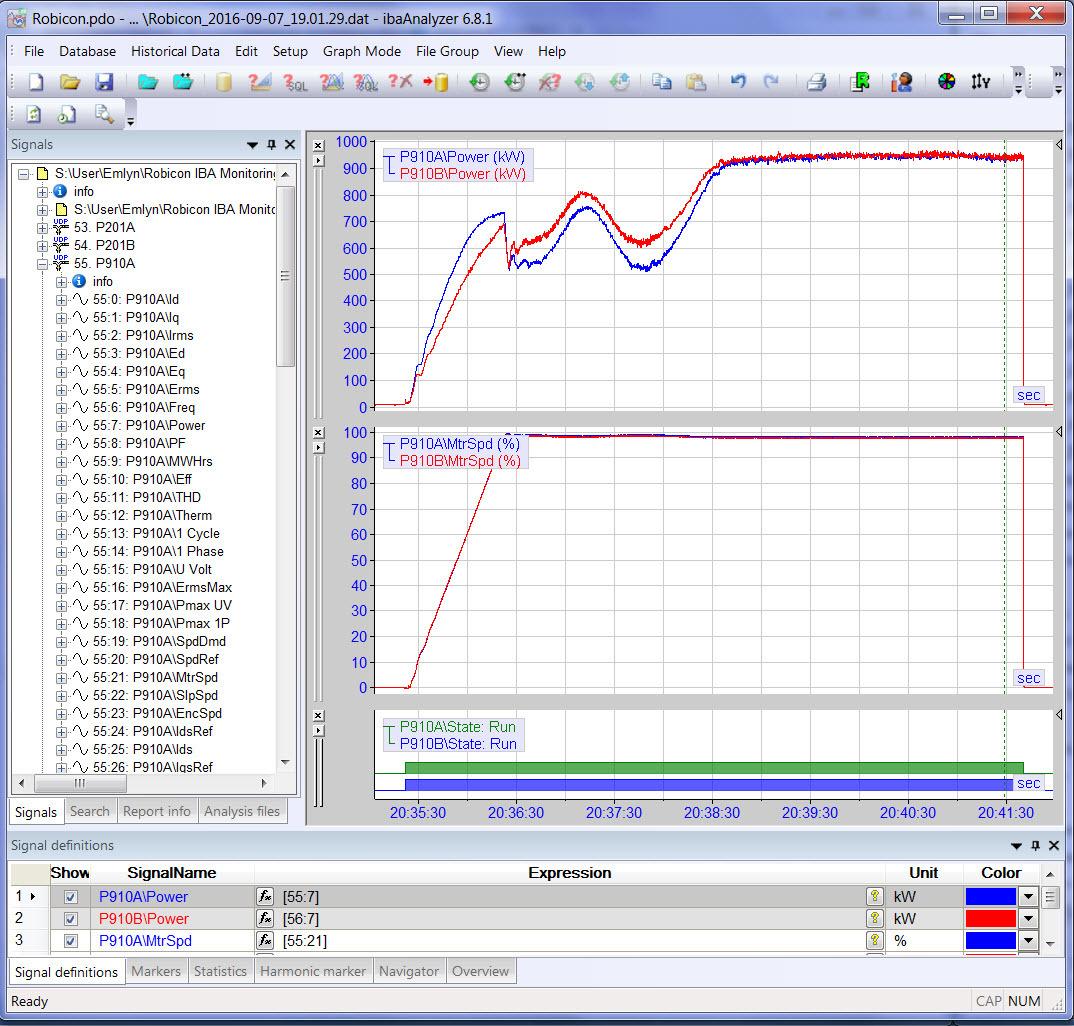Close the power graph with its X button

click(x=319, y=146)
